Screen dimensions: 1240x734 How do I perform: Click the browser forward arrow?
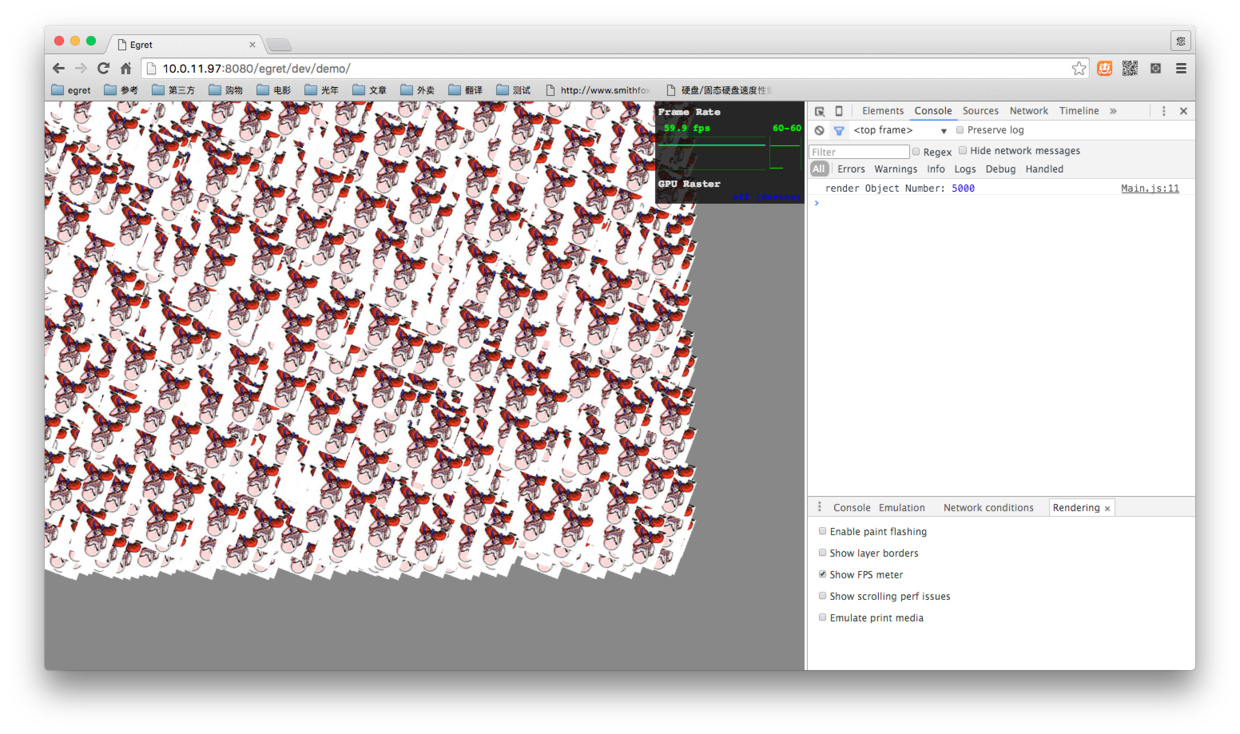coord(81,68)
